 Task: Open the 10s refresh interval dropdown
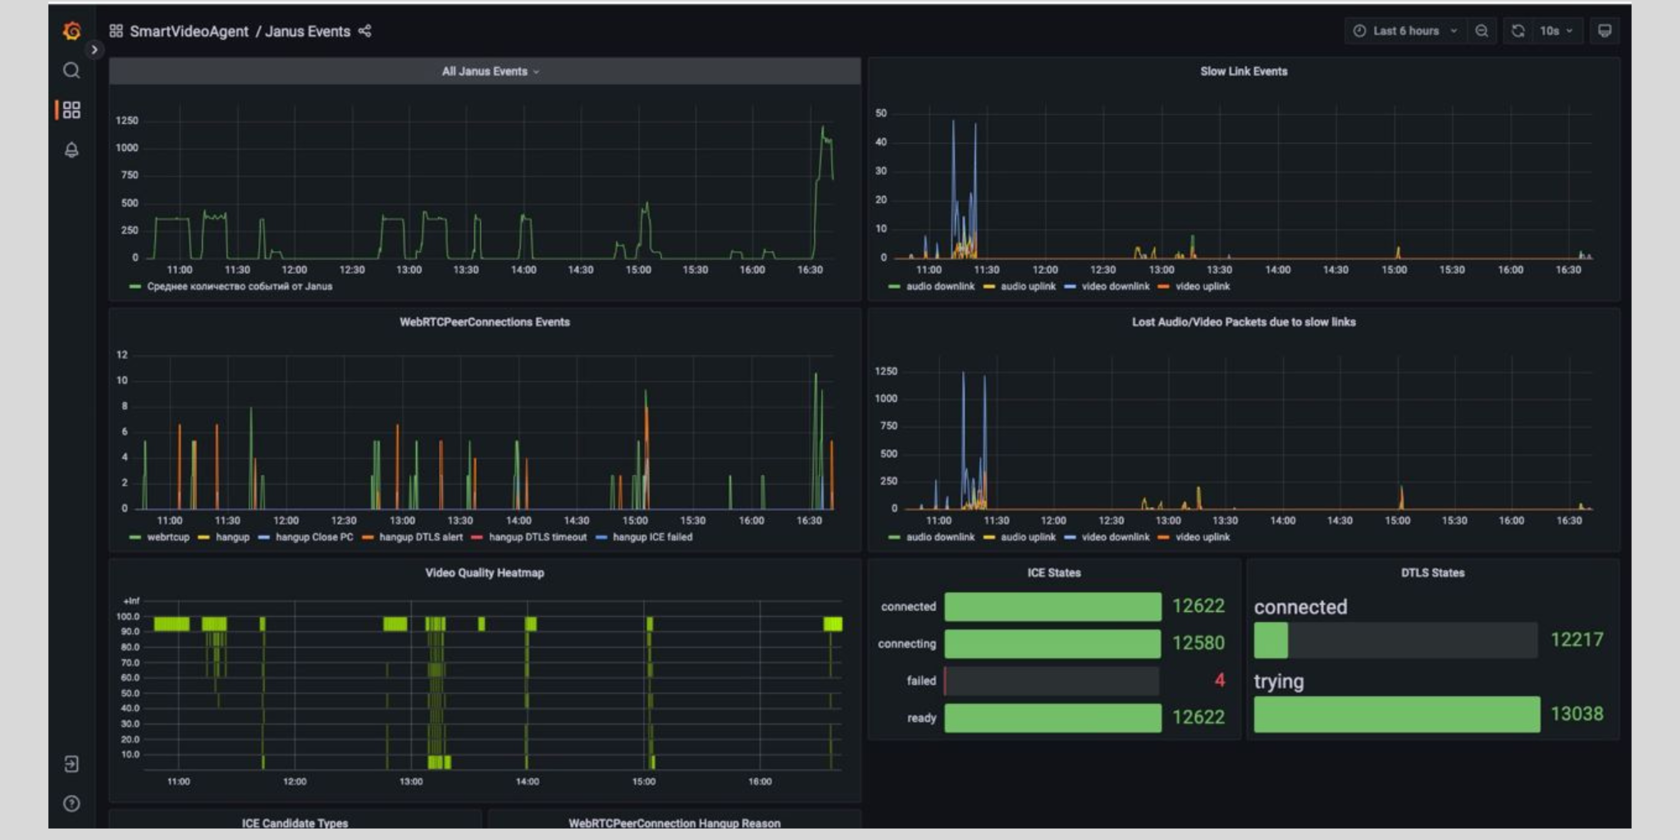pyautogui.click(x=1556, y=31)
